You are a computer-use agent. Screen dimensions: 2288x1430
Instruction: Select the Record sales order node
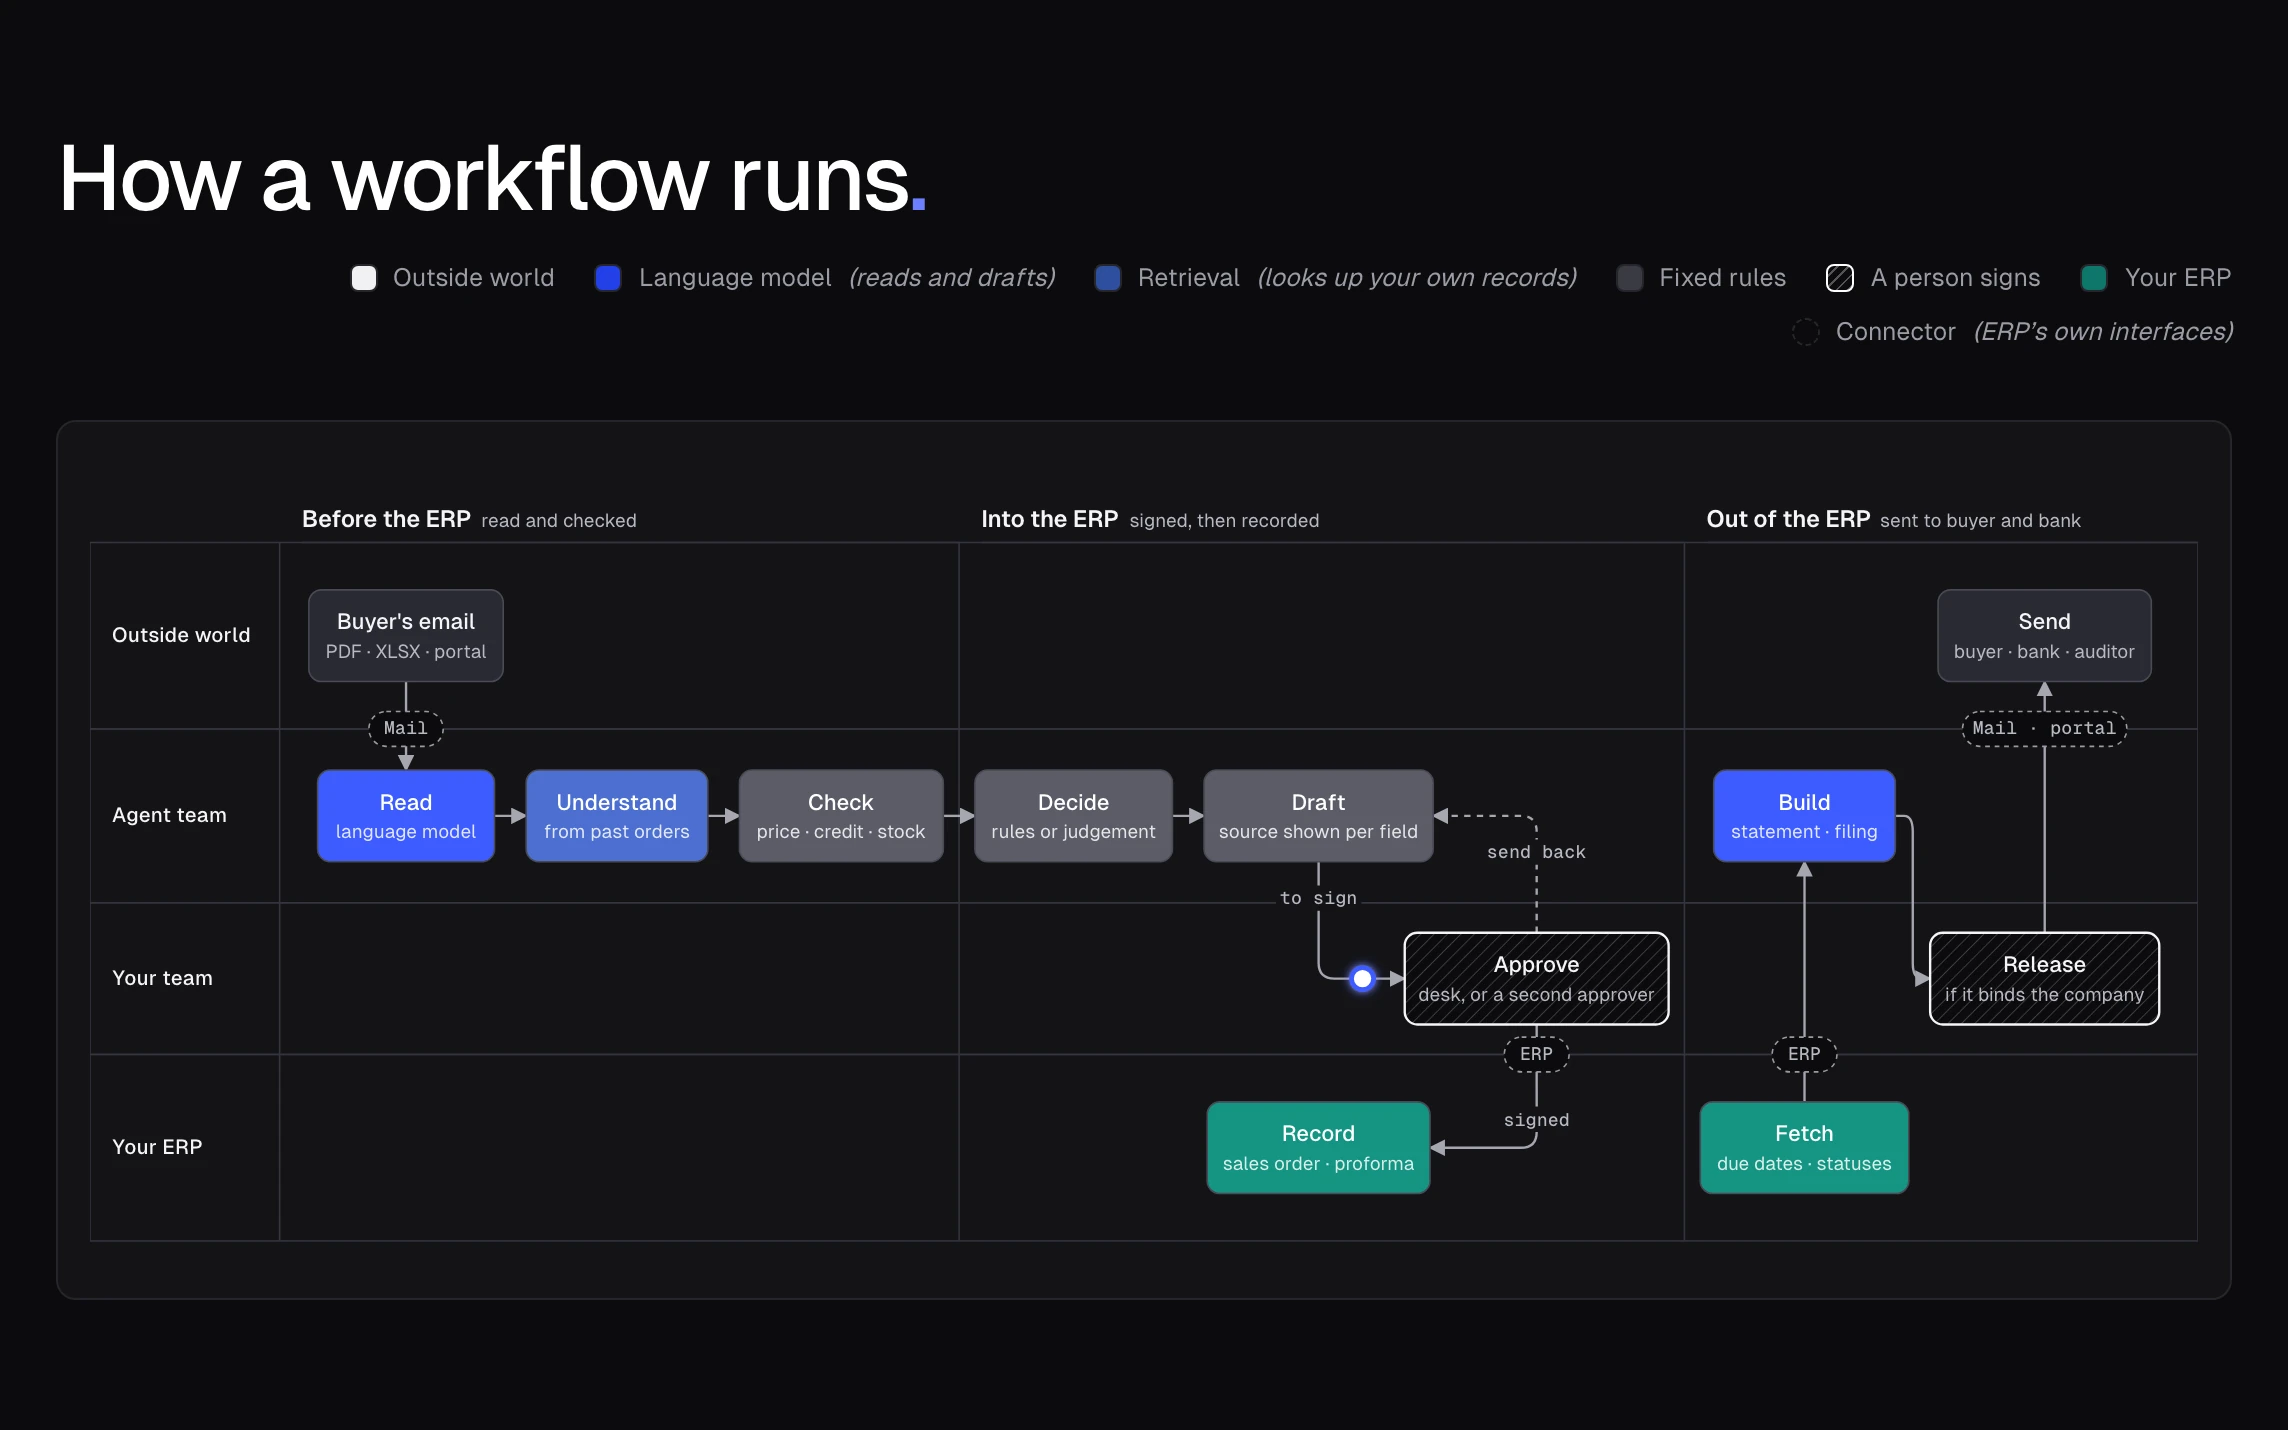[1319, 1148]
